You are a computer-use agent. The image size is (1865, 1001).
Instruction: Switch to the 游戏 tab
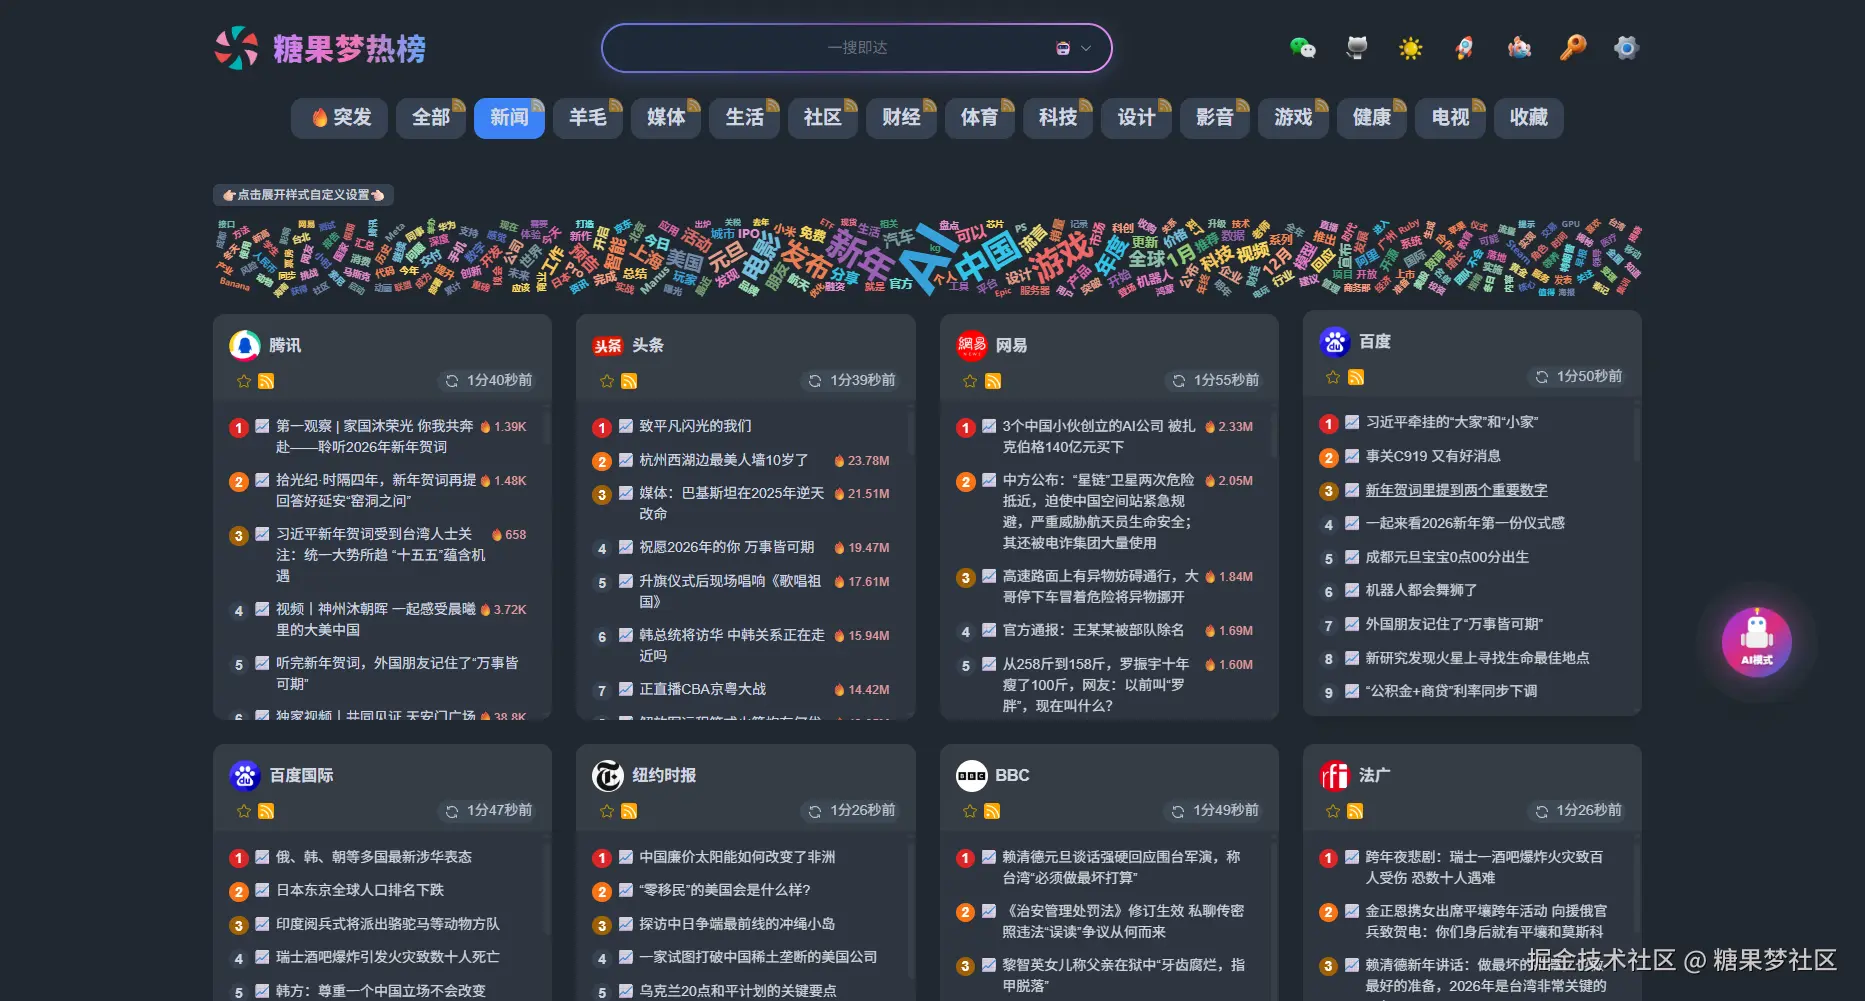pos(1293,118)
